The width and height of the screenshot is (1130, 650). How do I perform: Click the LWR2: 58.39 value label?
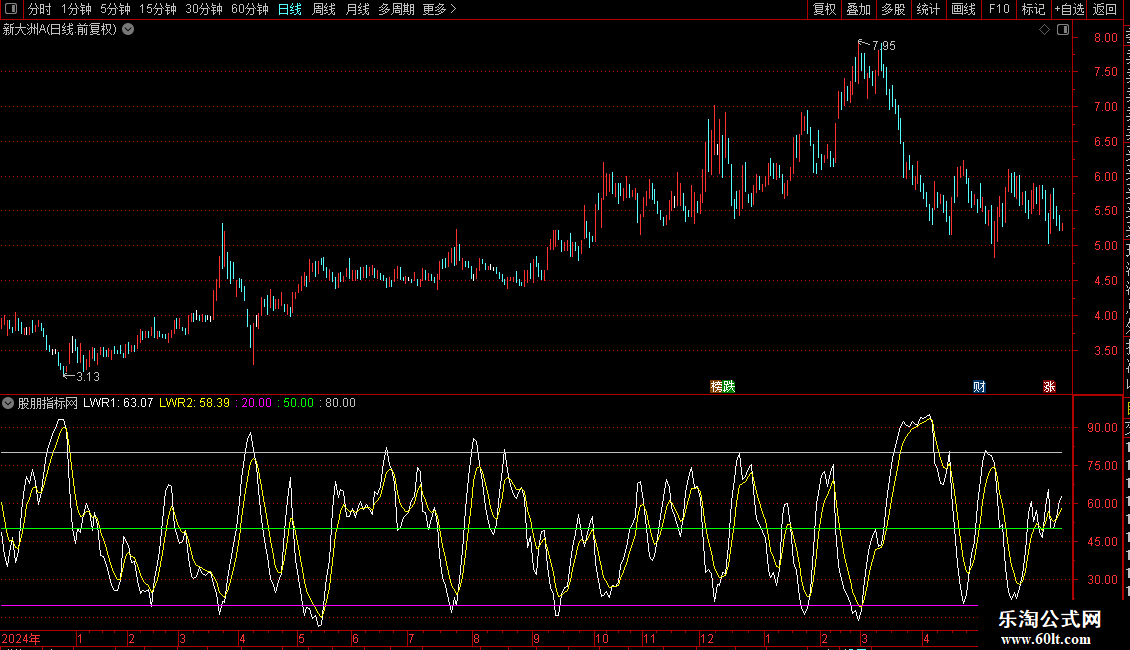coord(195,403)
